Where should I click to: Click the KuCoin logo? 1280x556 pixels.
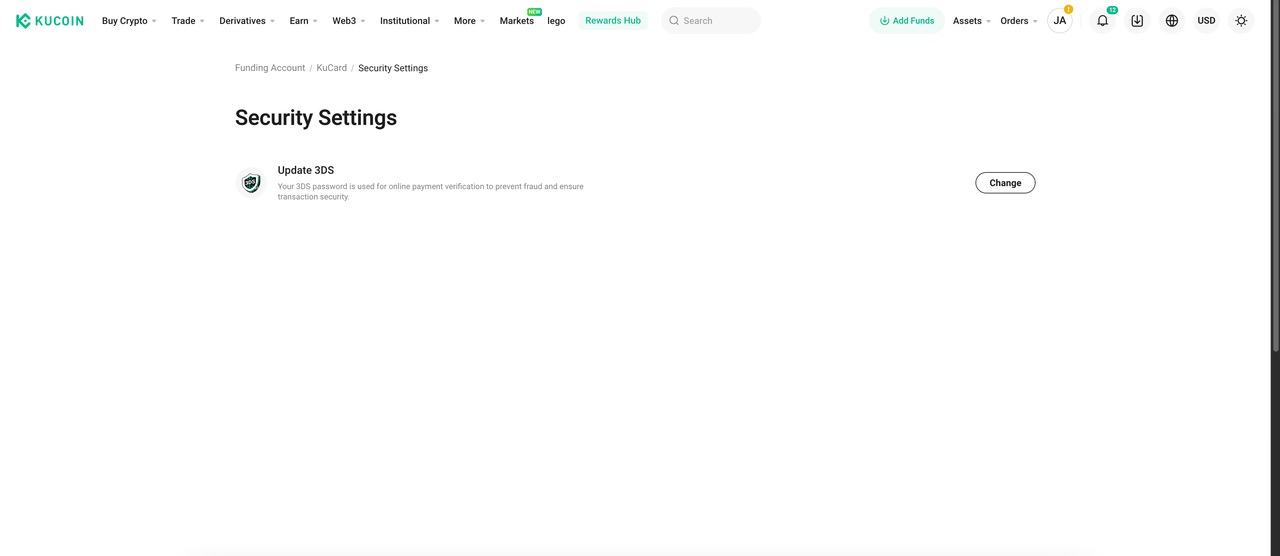click(x=50, y=21)
